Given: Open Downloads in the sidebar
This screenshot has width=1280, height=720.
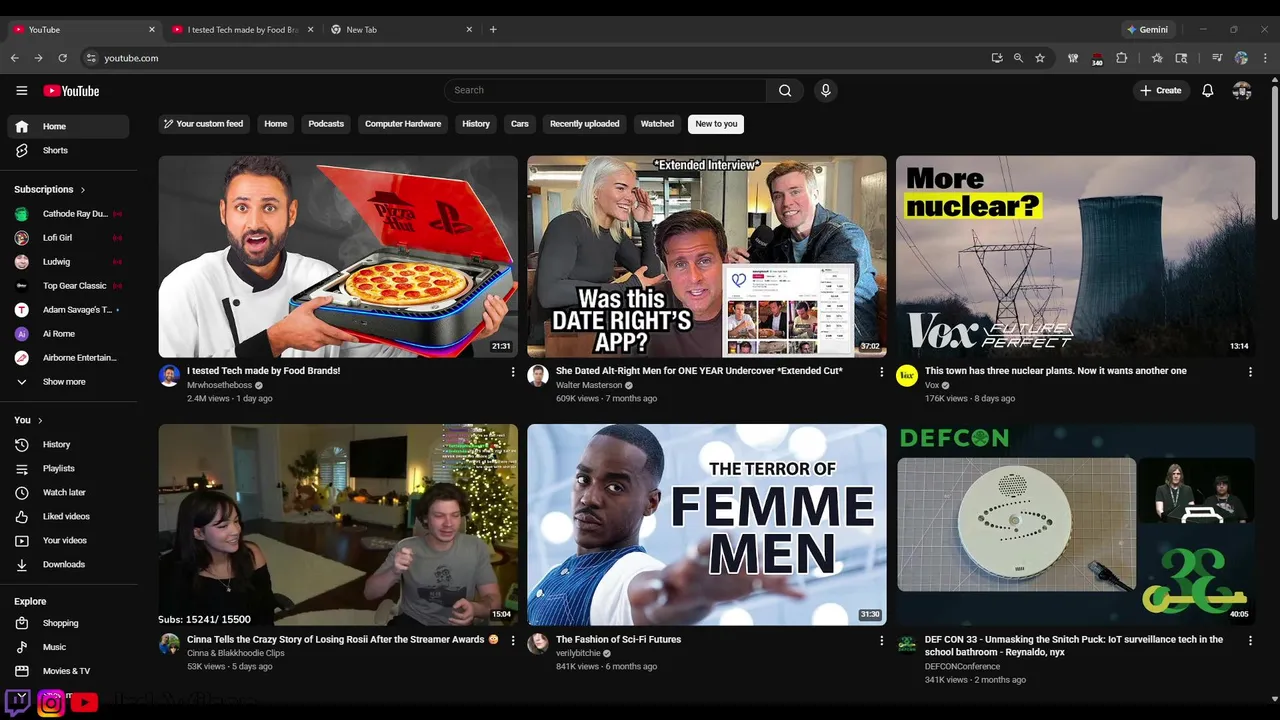Looking at the screenshot, I should (x=68, y=564).
